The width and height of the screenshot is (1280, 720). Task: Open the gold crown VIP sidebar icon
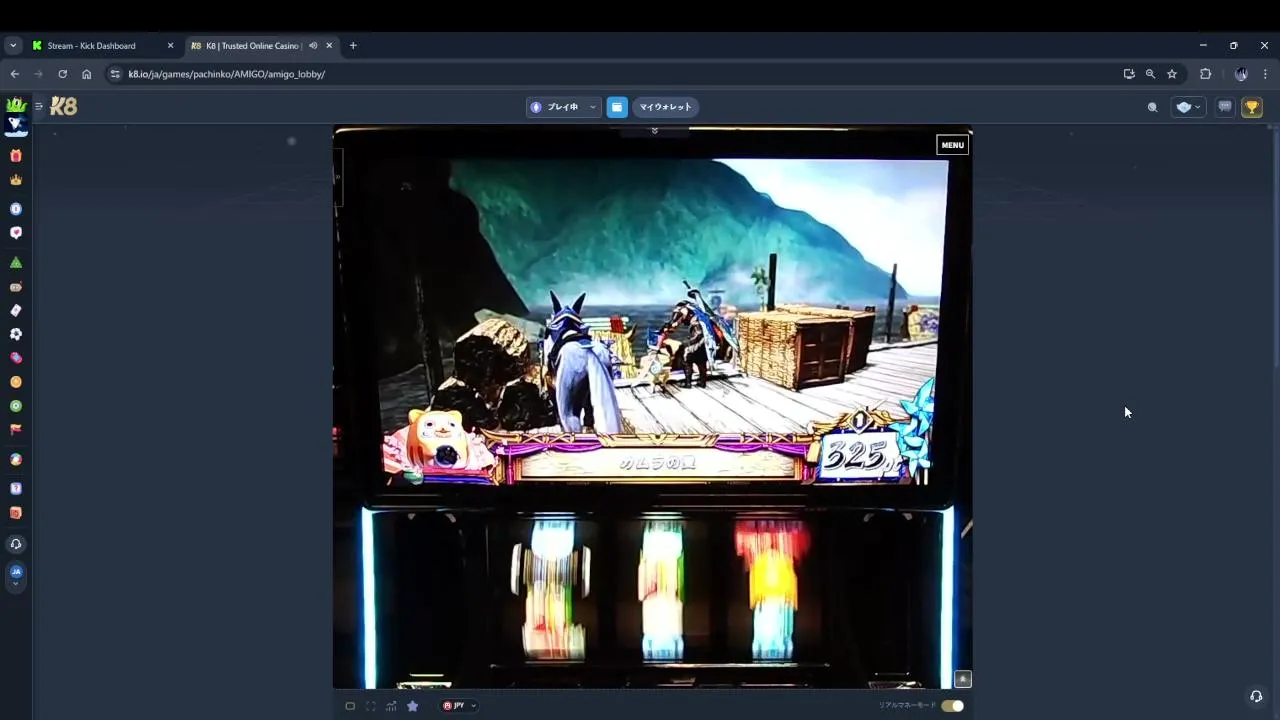click(16, 180)
